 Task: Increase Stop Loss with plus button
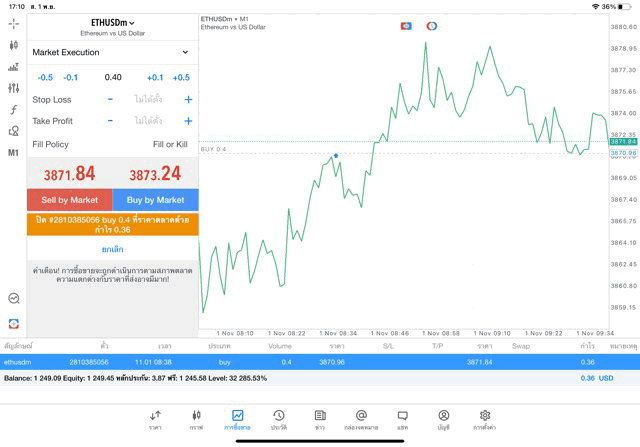[x=188, y=100]
